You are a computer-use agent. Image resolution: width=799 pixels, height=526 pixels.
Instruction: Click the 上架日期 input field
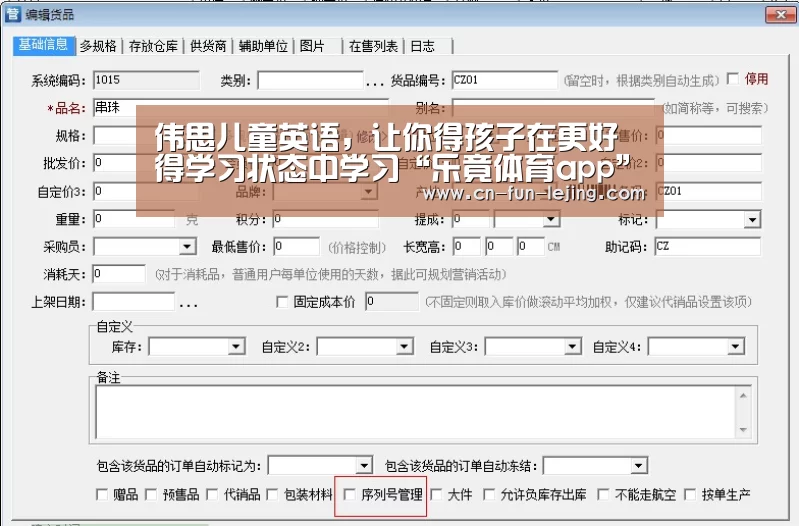[134, 302]
